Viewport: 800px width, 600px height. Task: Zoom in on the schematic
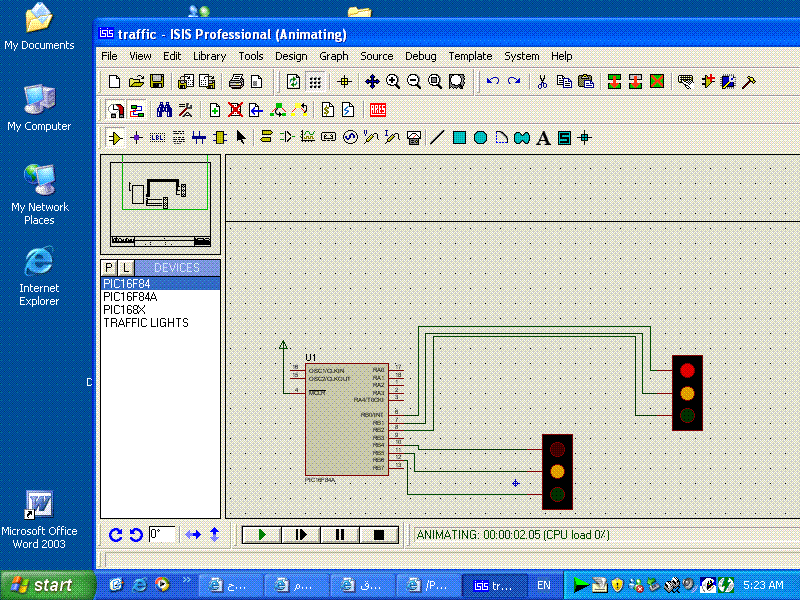[393, 82]
